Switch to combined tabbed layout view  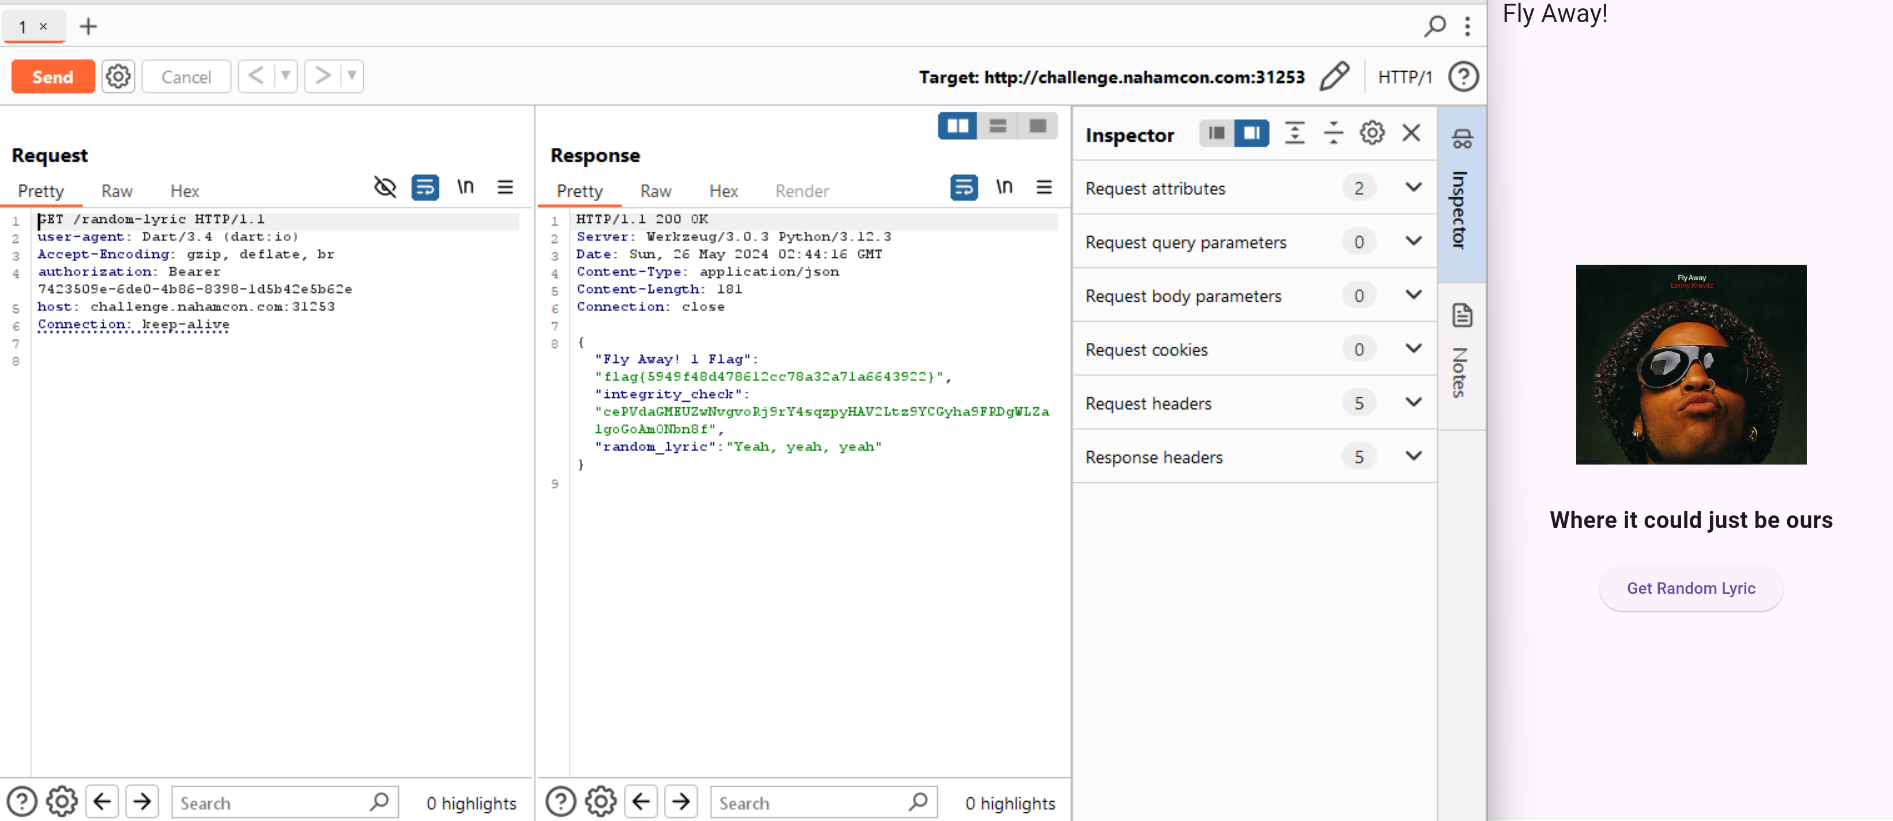click(x=1038, y=125)
